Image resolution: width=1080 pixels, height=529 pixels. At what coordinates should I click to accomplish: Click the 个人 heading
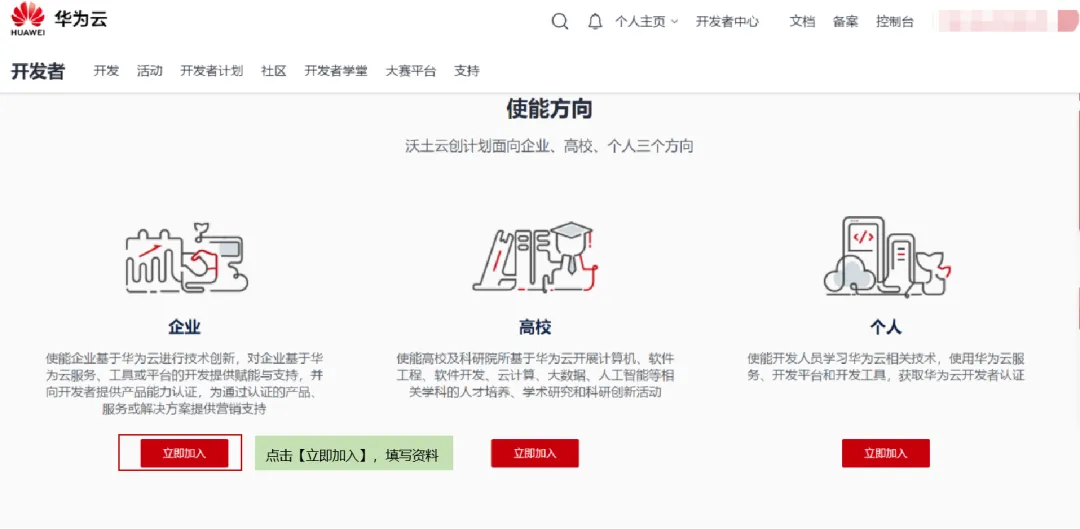886,326
